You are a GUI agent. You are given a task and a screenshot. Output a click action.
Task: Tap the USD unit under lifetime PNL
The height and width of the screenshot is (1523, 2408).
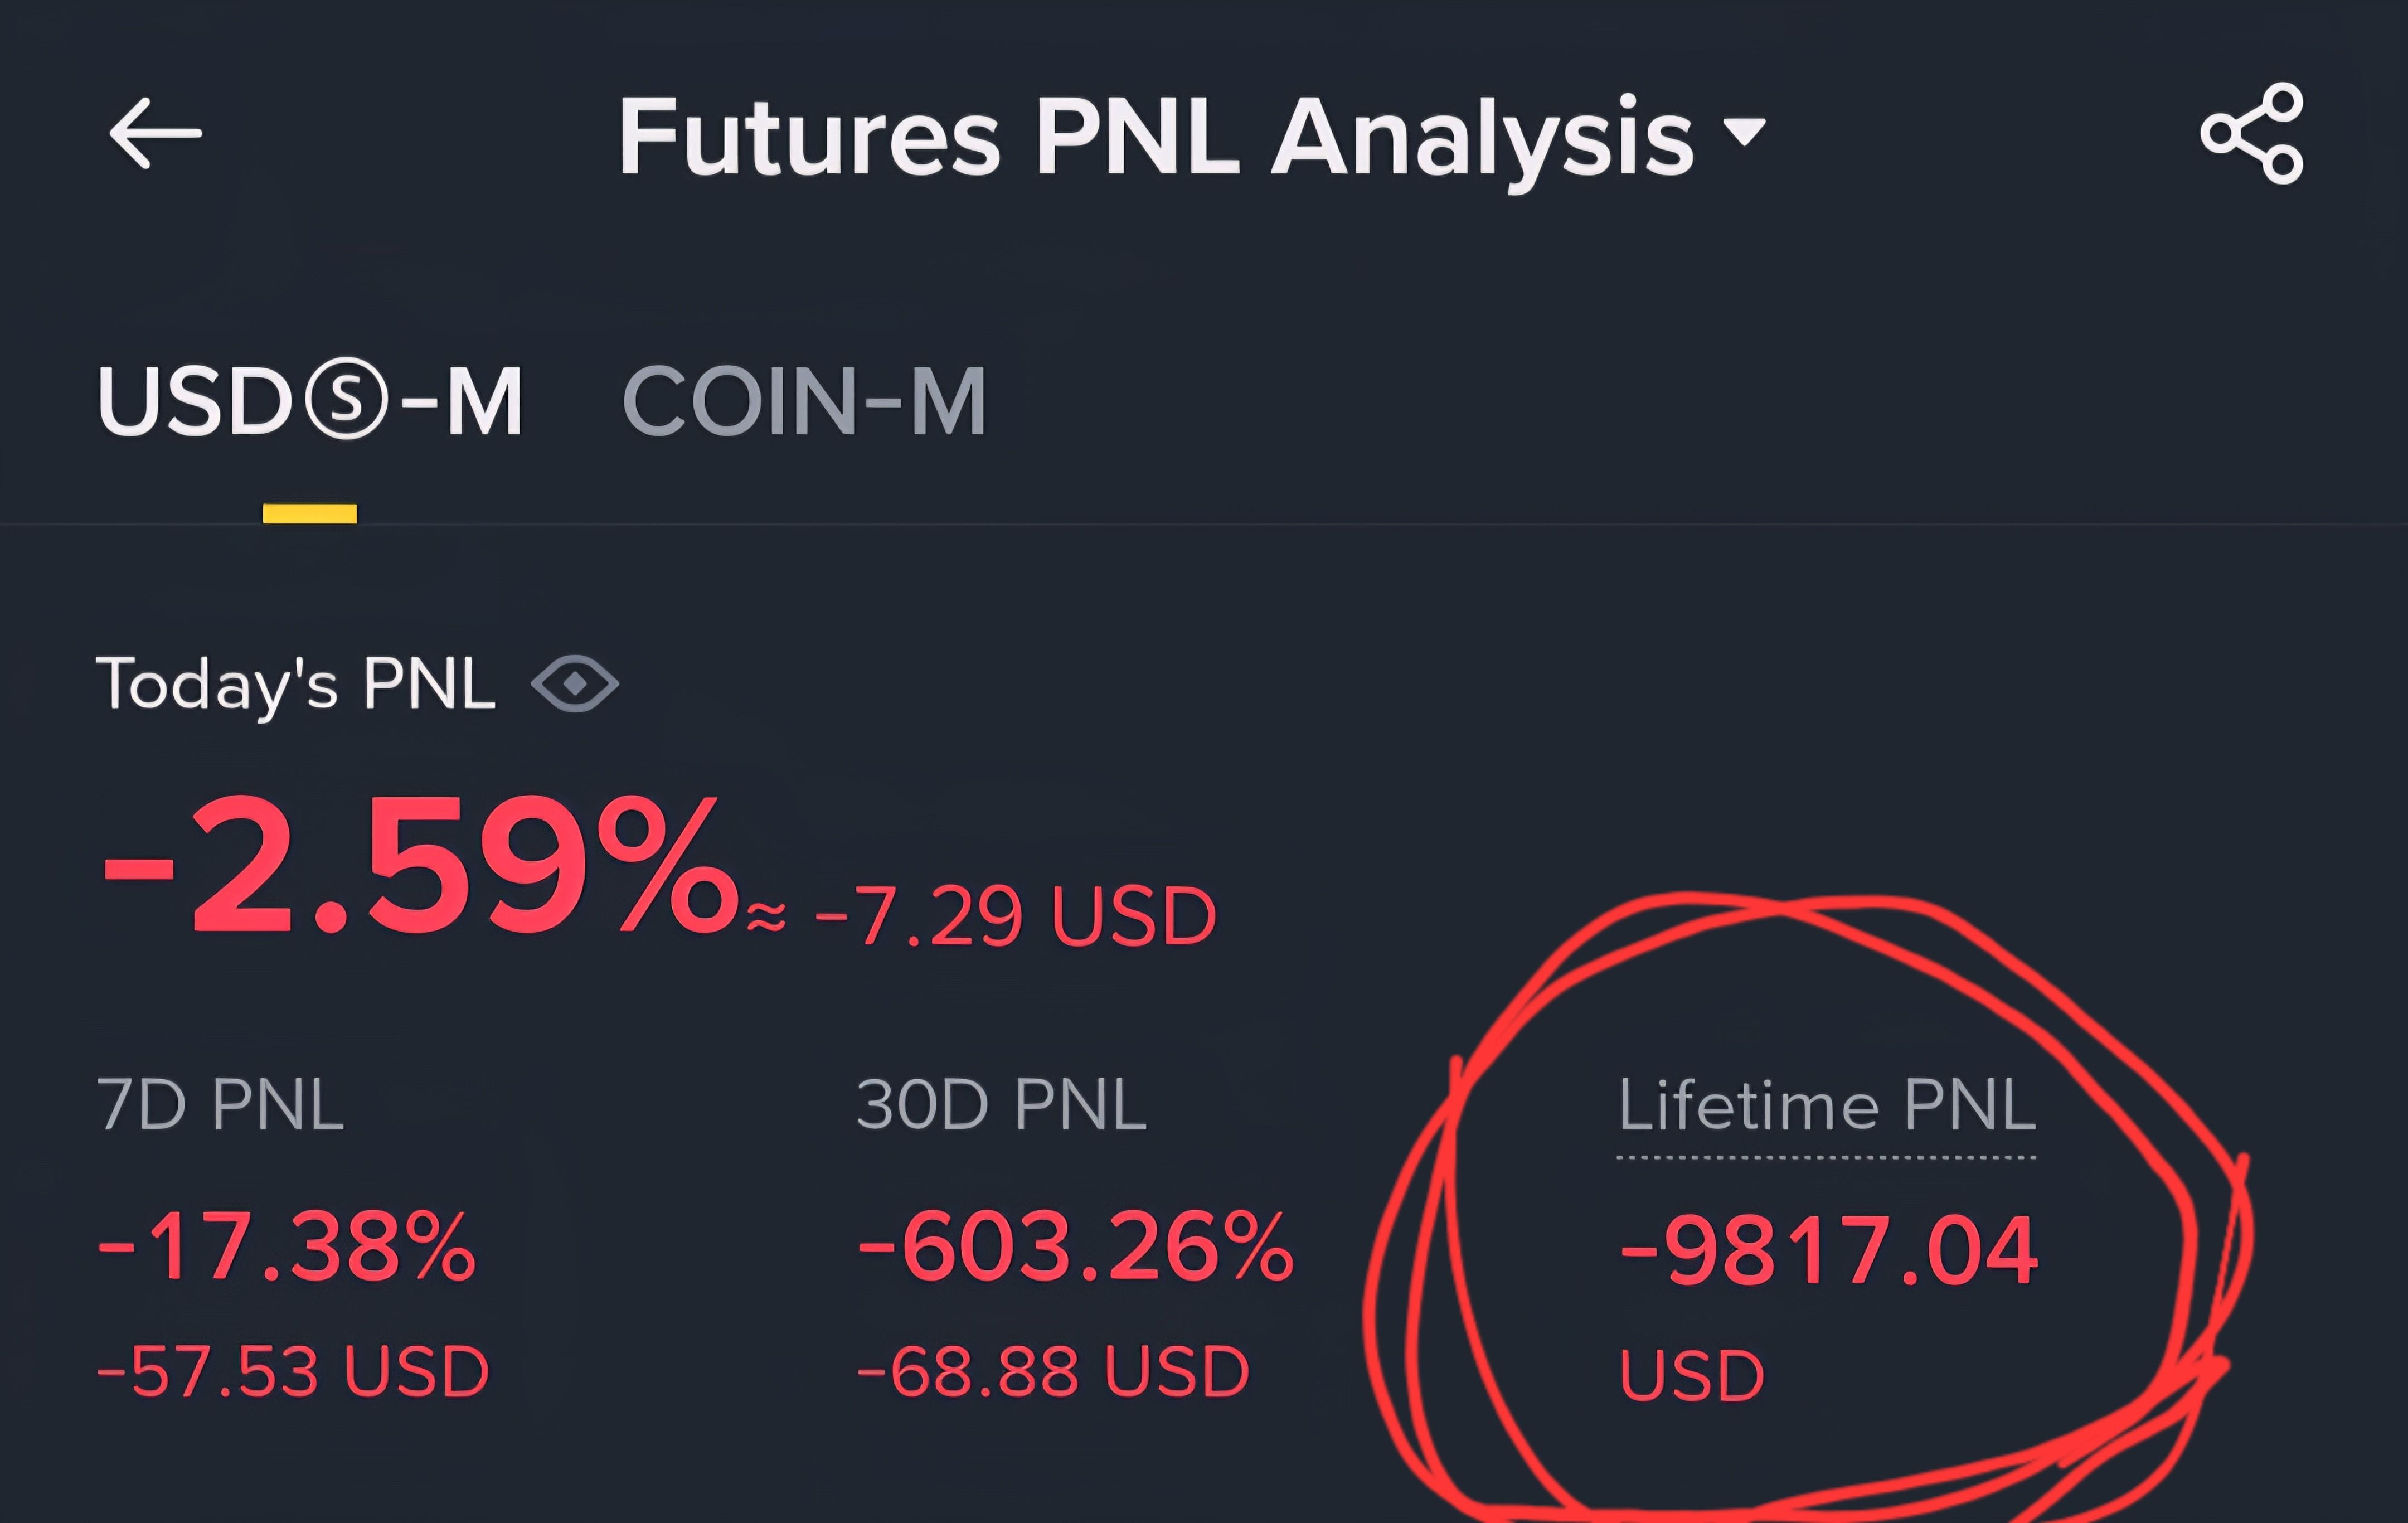click(1692, 1375)
